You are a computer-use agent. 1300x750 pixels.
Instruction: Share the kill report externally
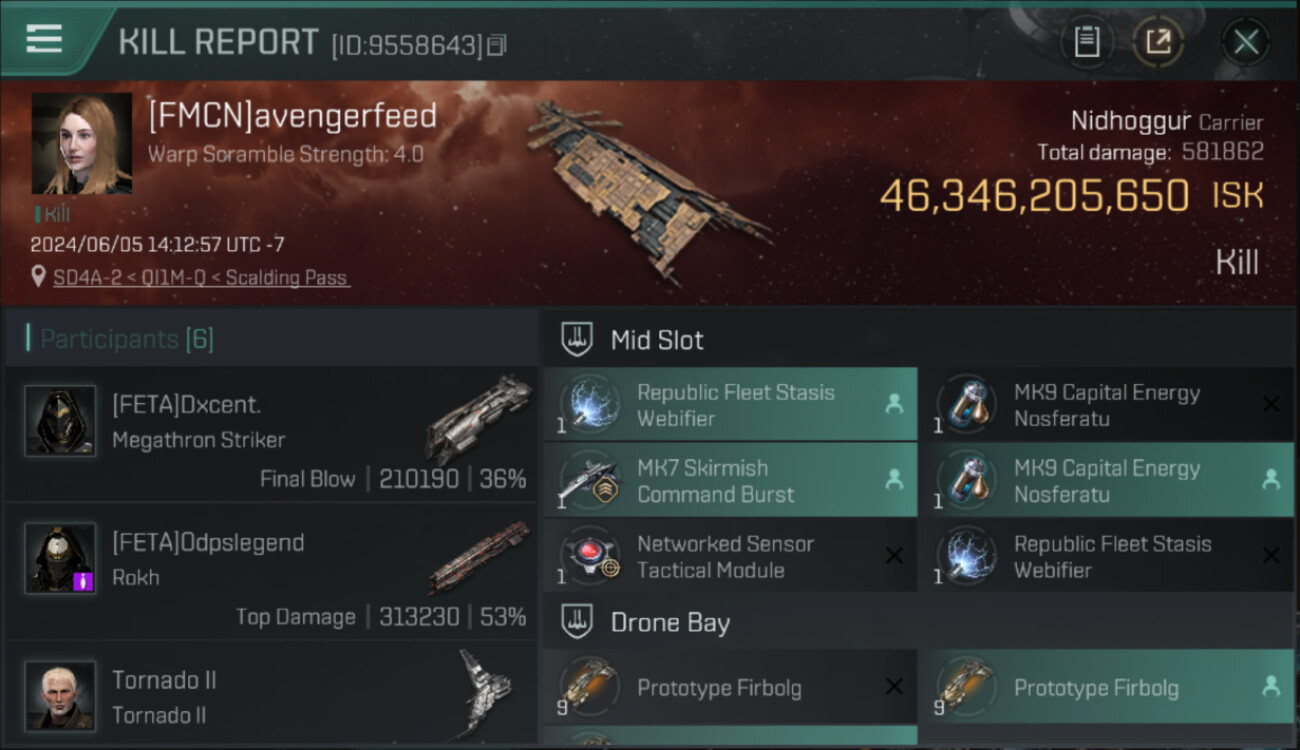point(1158,42)
